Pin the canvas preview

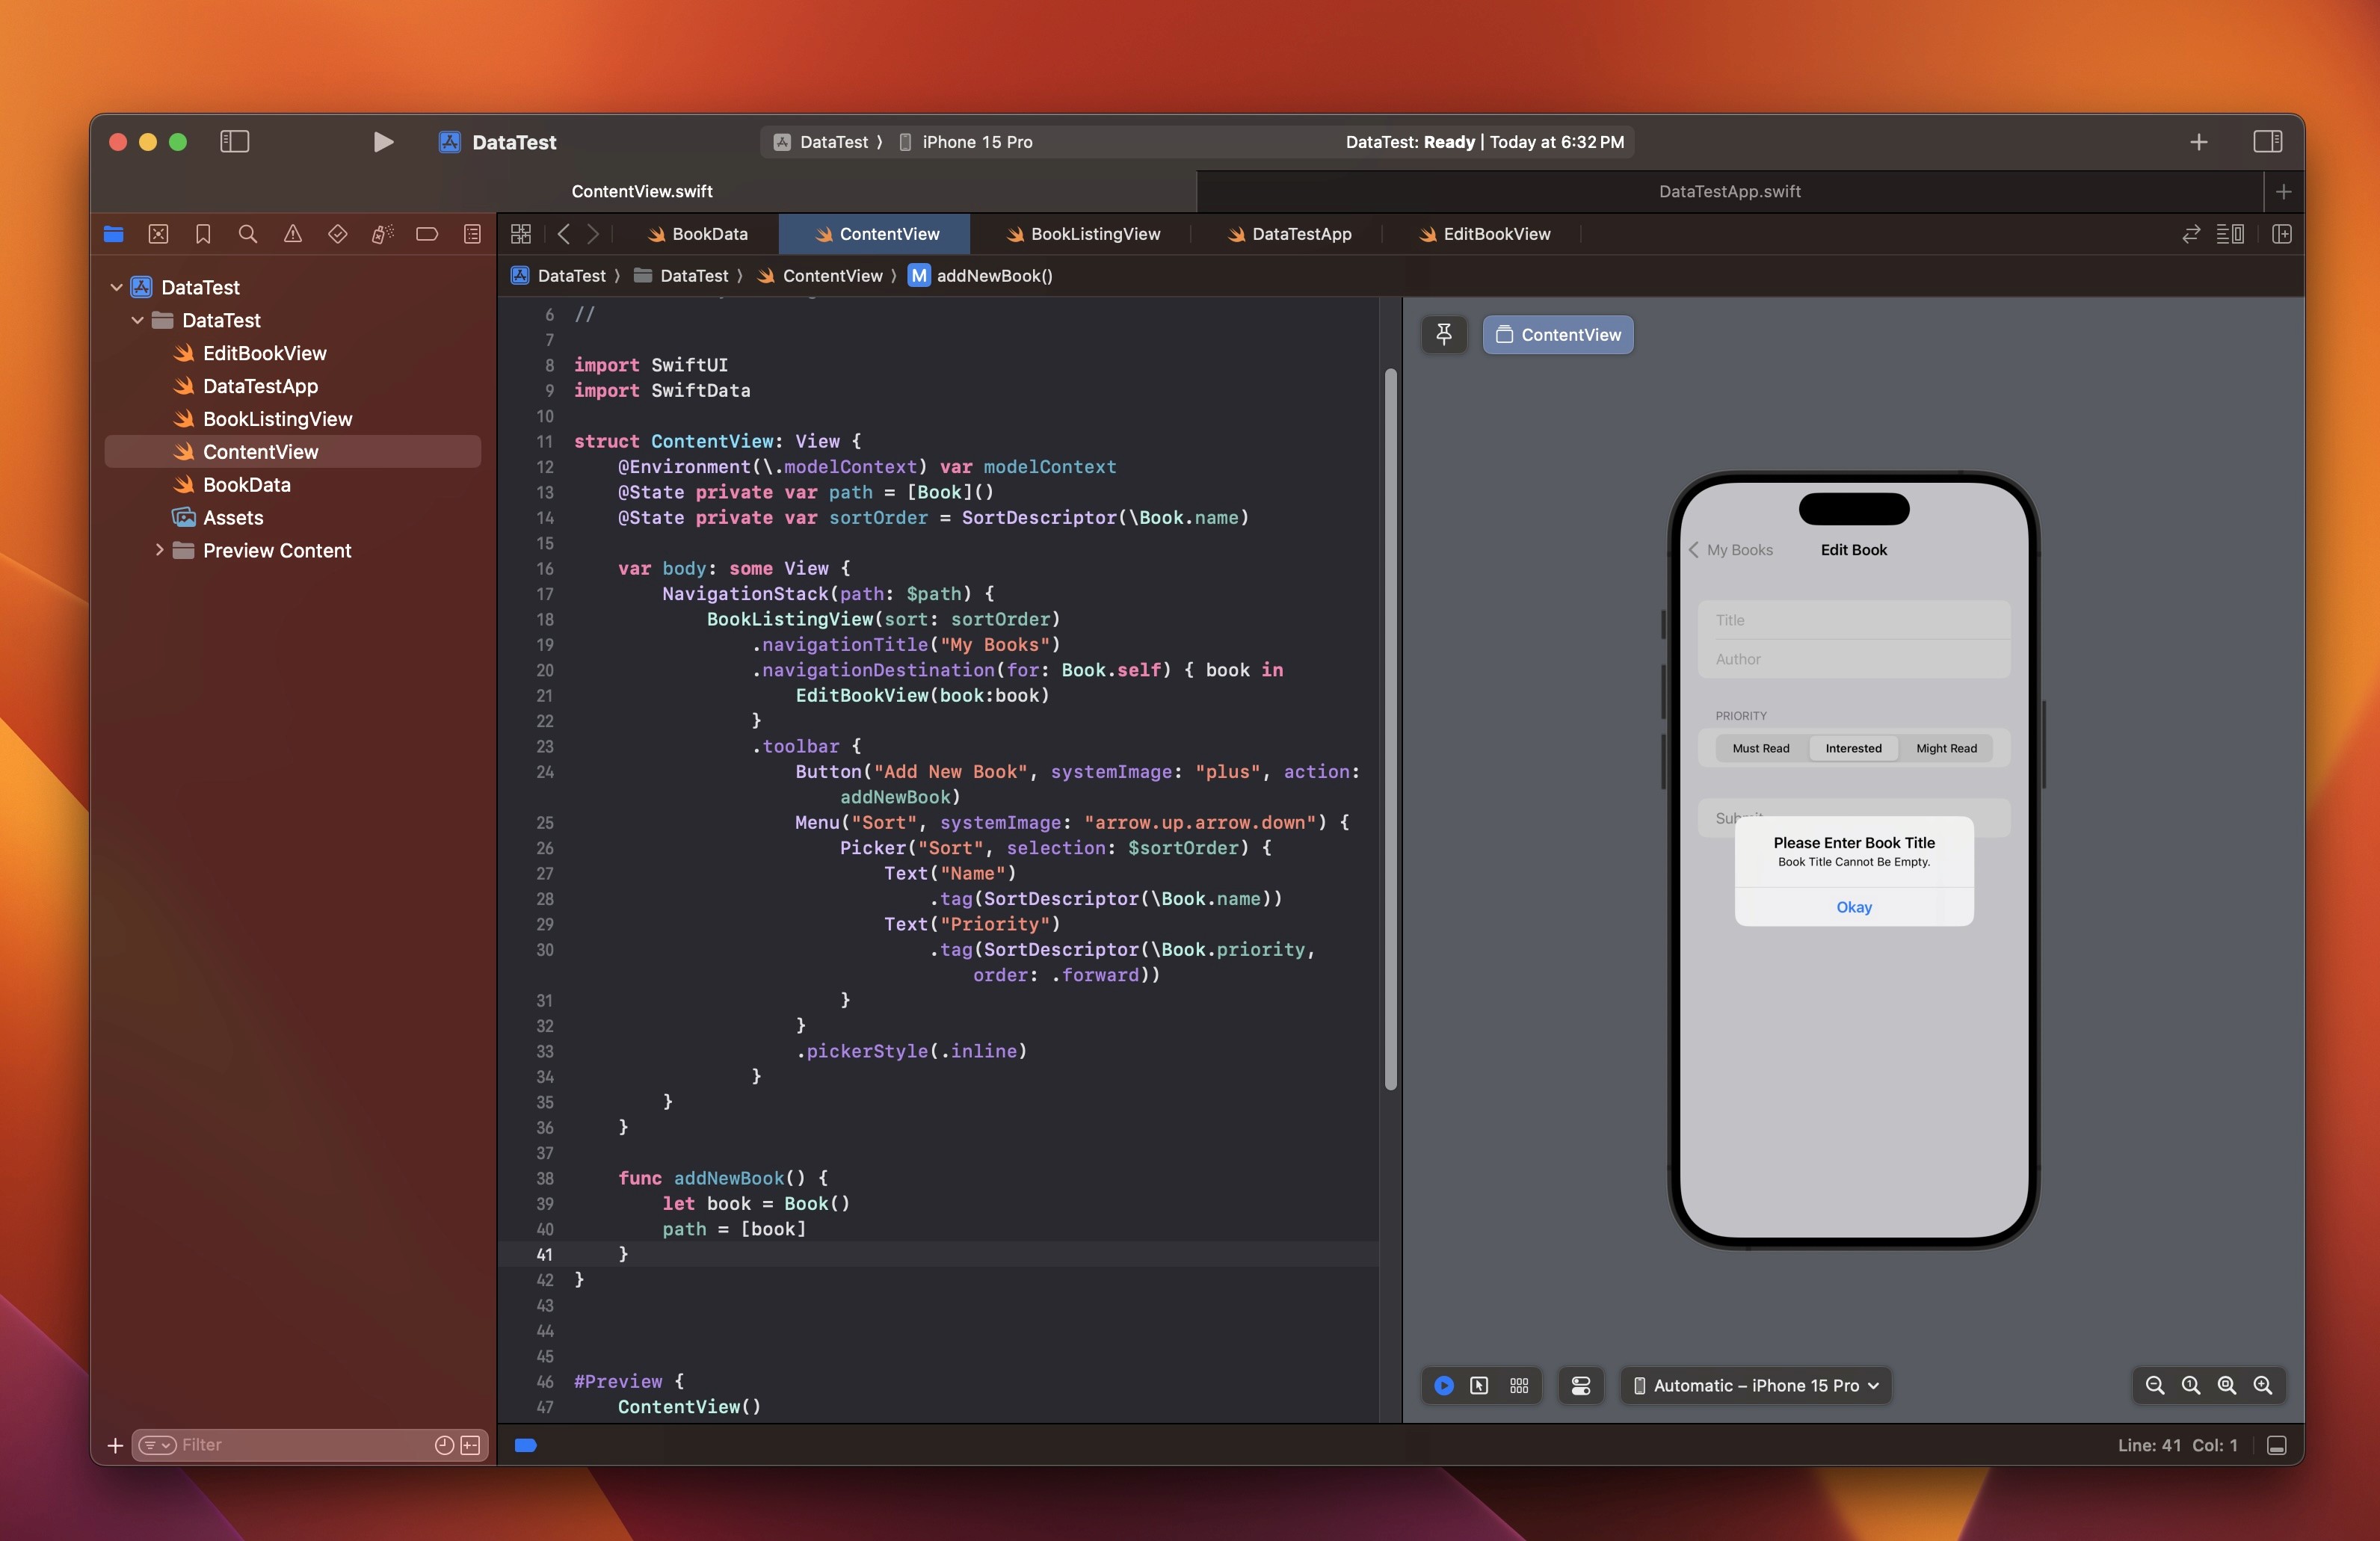(1443, 335)
